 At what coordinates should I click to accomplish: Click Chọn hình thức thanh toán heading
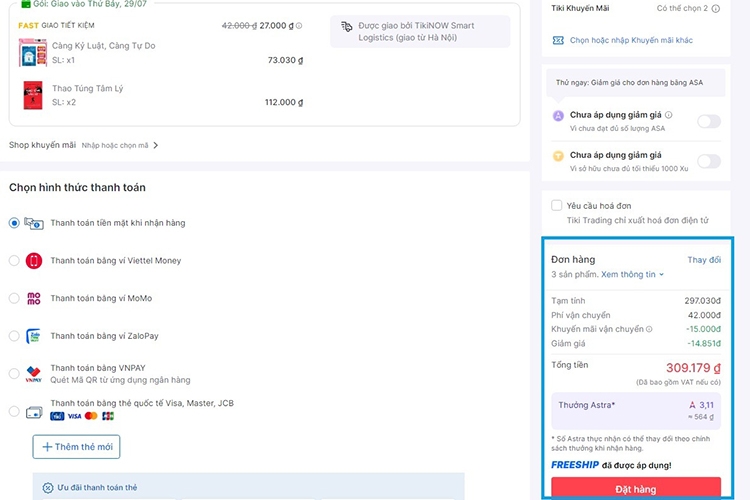pos(77,187)
